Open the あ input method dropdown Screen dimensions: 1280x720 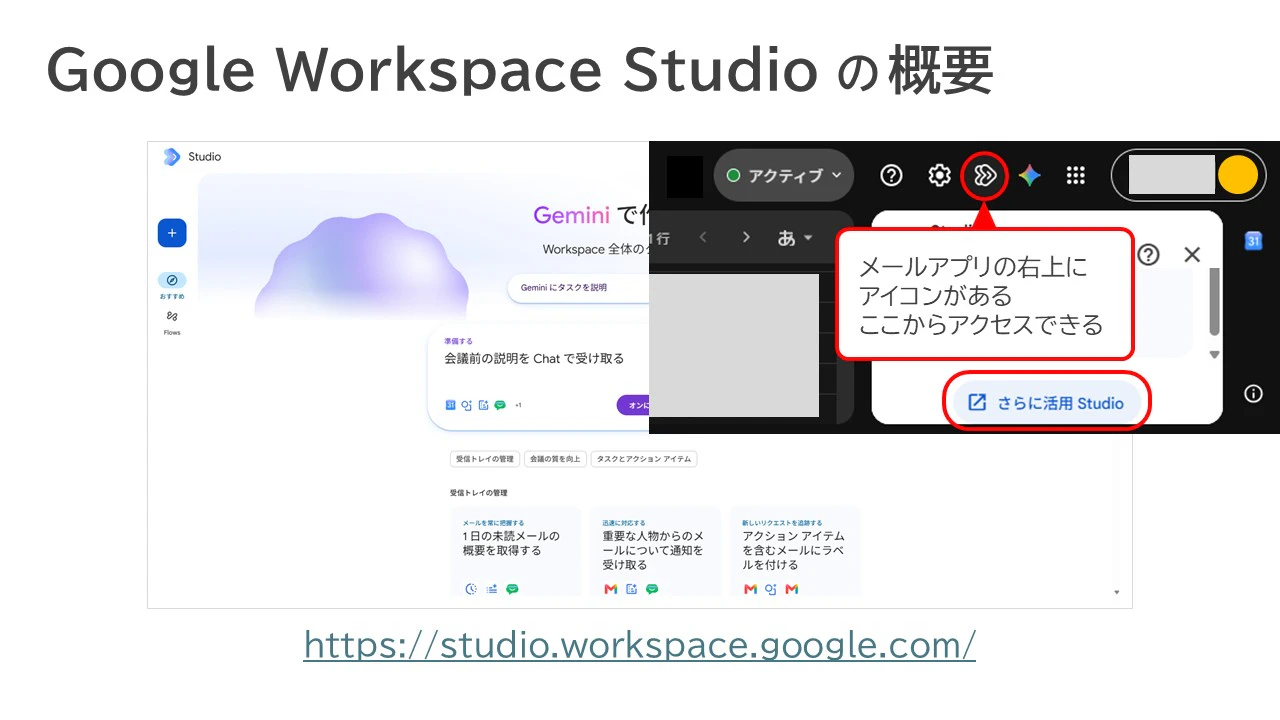pos(795,238)
